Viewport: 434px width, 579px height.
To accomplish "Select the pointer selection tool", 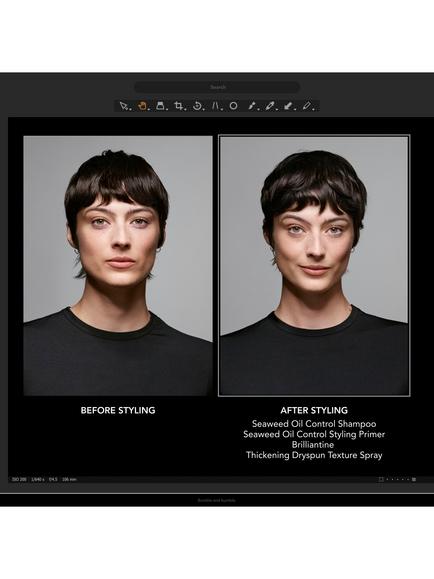I will pos(124,106).
